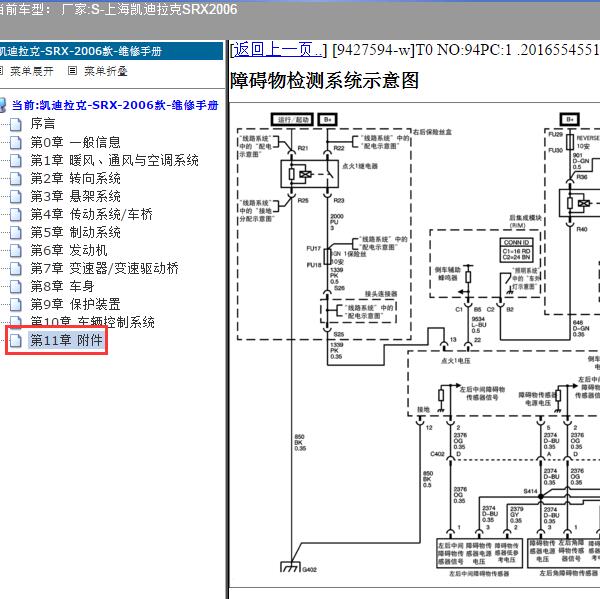Click the 左后中间障碍物传感器 label
600x599 pixels.
479,574
